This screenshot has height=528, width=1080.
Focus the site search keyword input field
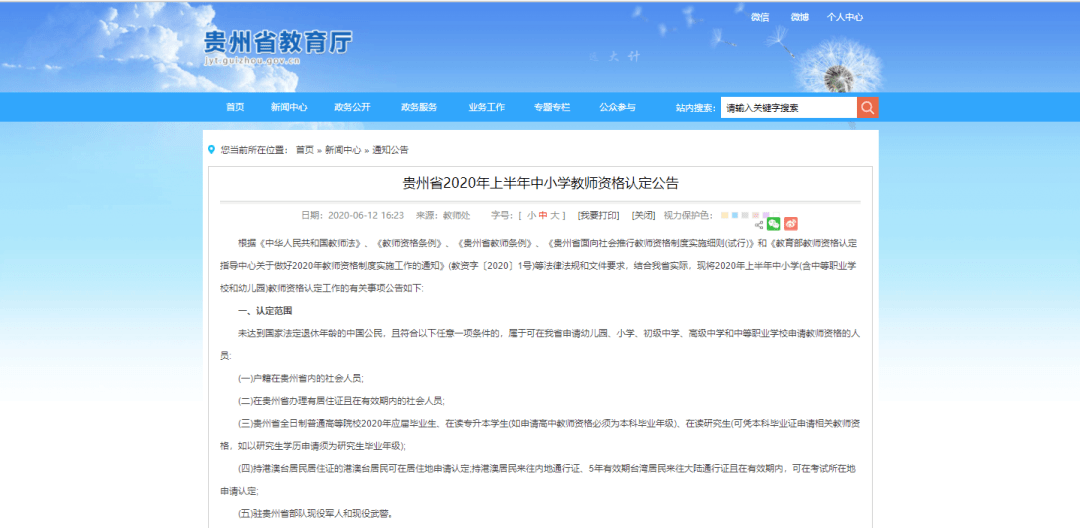point(789,107)
